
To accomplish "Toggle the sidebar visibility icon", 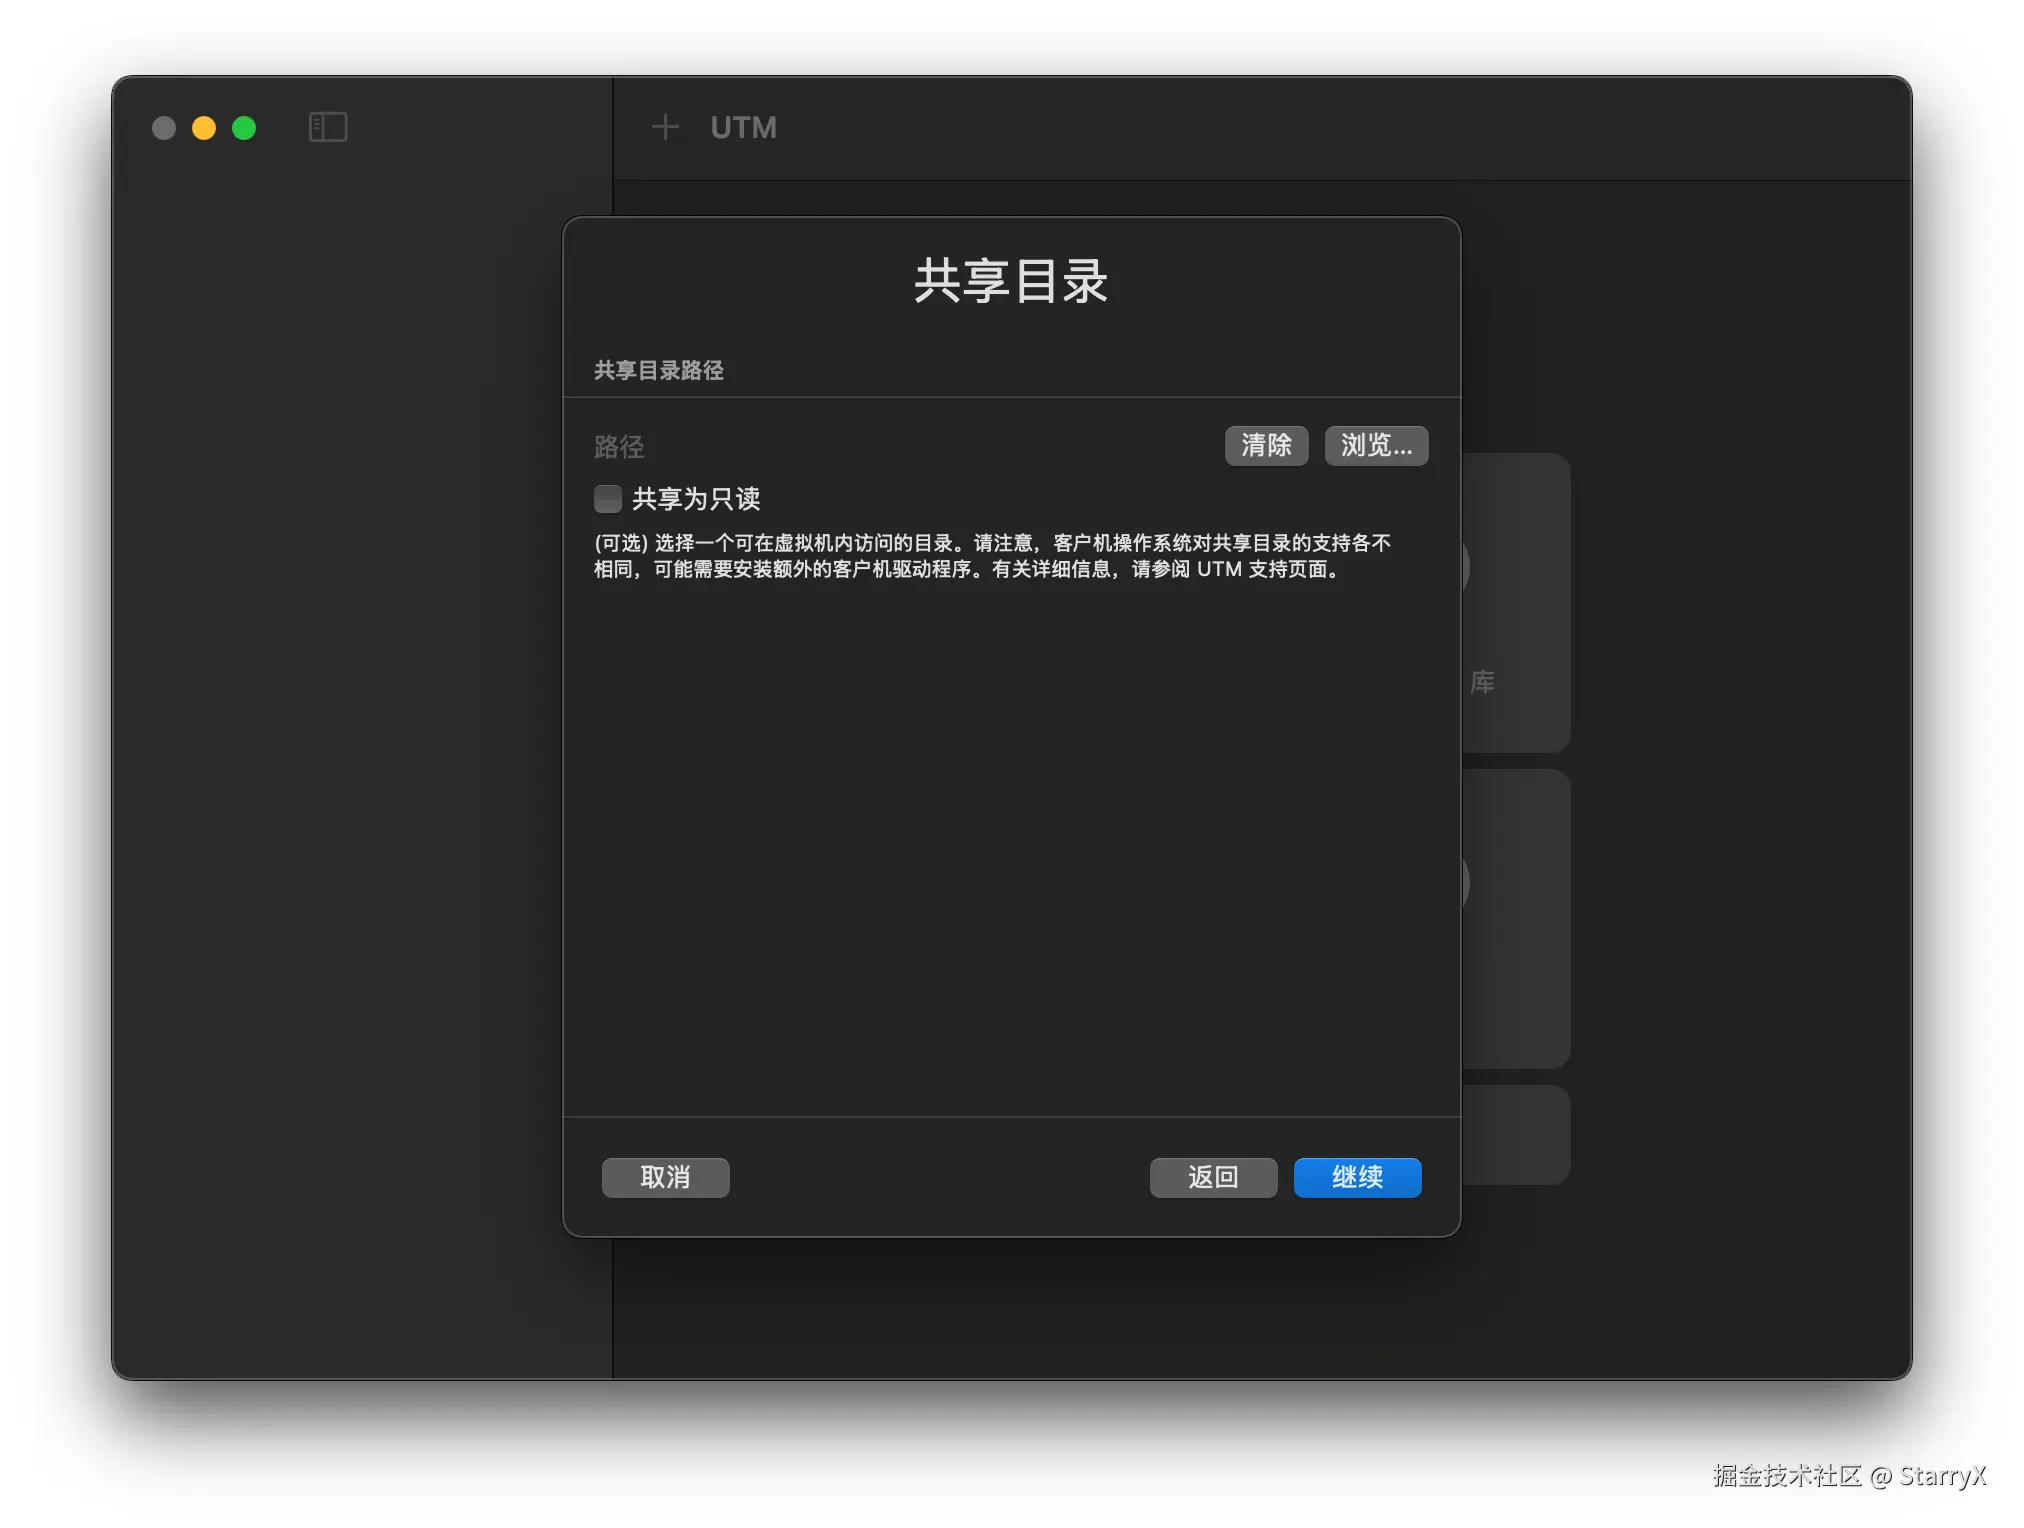I will (328, 127).
